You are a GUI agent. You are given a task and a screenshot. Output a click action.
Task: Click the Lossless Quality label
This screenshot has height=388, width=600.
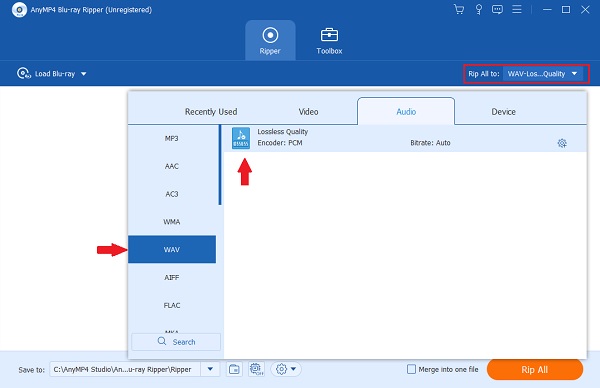[x=282, y=132]
